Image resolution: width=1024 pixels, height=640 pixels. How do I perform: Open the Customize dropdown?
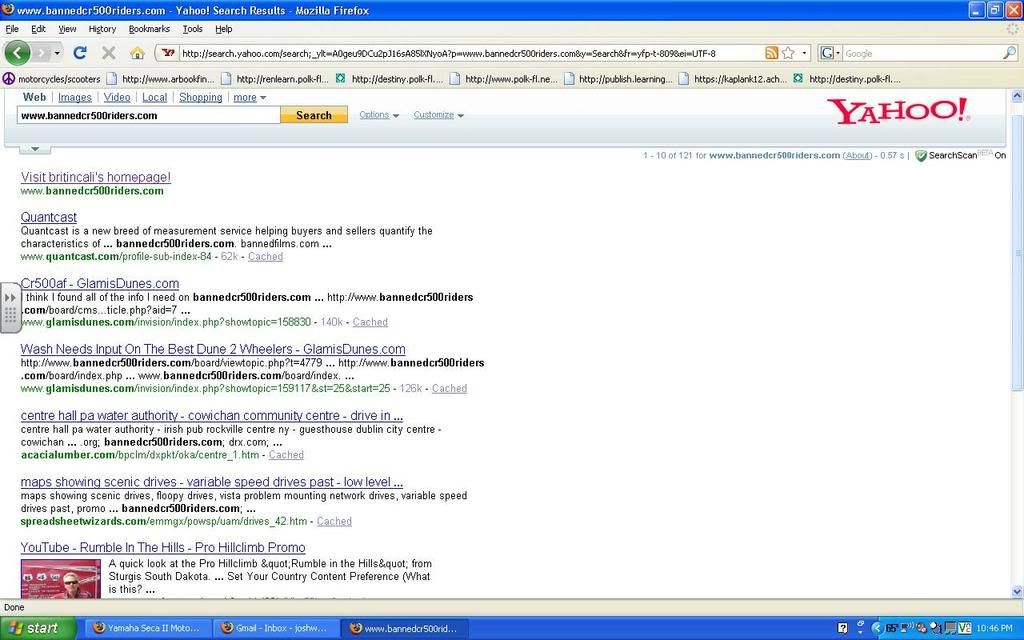[438, 115]
